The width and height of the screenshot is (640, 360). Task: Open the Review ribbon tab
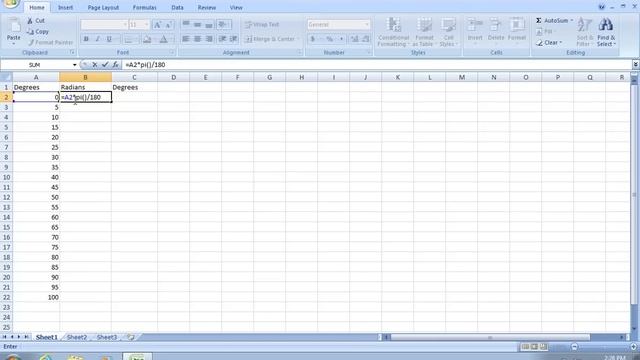click(x=207, y=7)
